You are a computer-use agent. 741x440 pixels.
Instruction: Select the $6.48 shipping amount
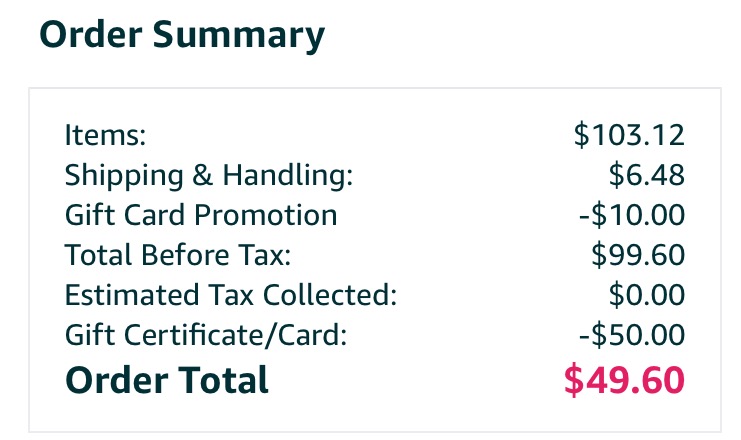[x=646, y=176]
